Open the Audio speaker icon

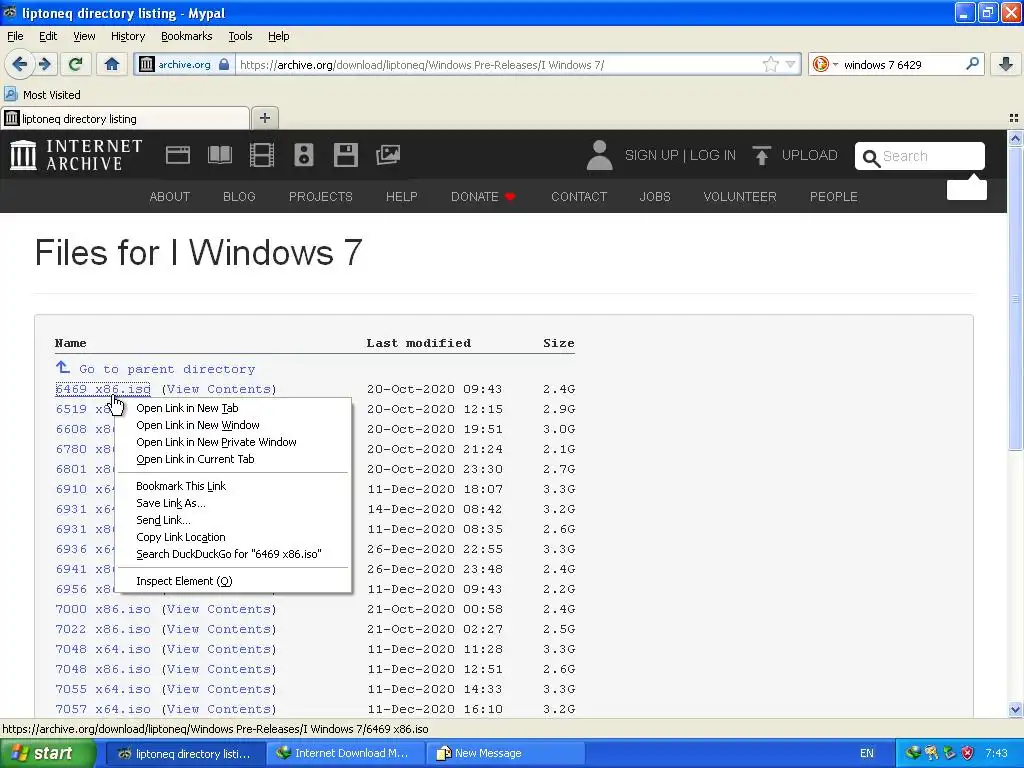[x=304, y=155]
